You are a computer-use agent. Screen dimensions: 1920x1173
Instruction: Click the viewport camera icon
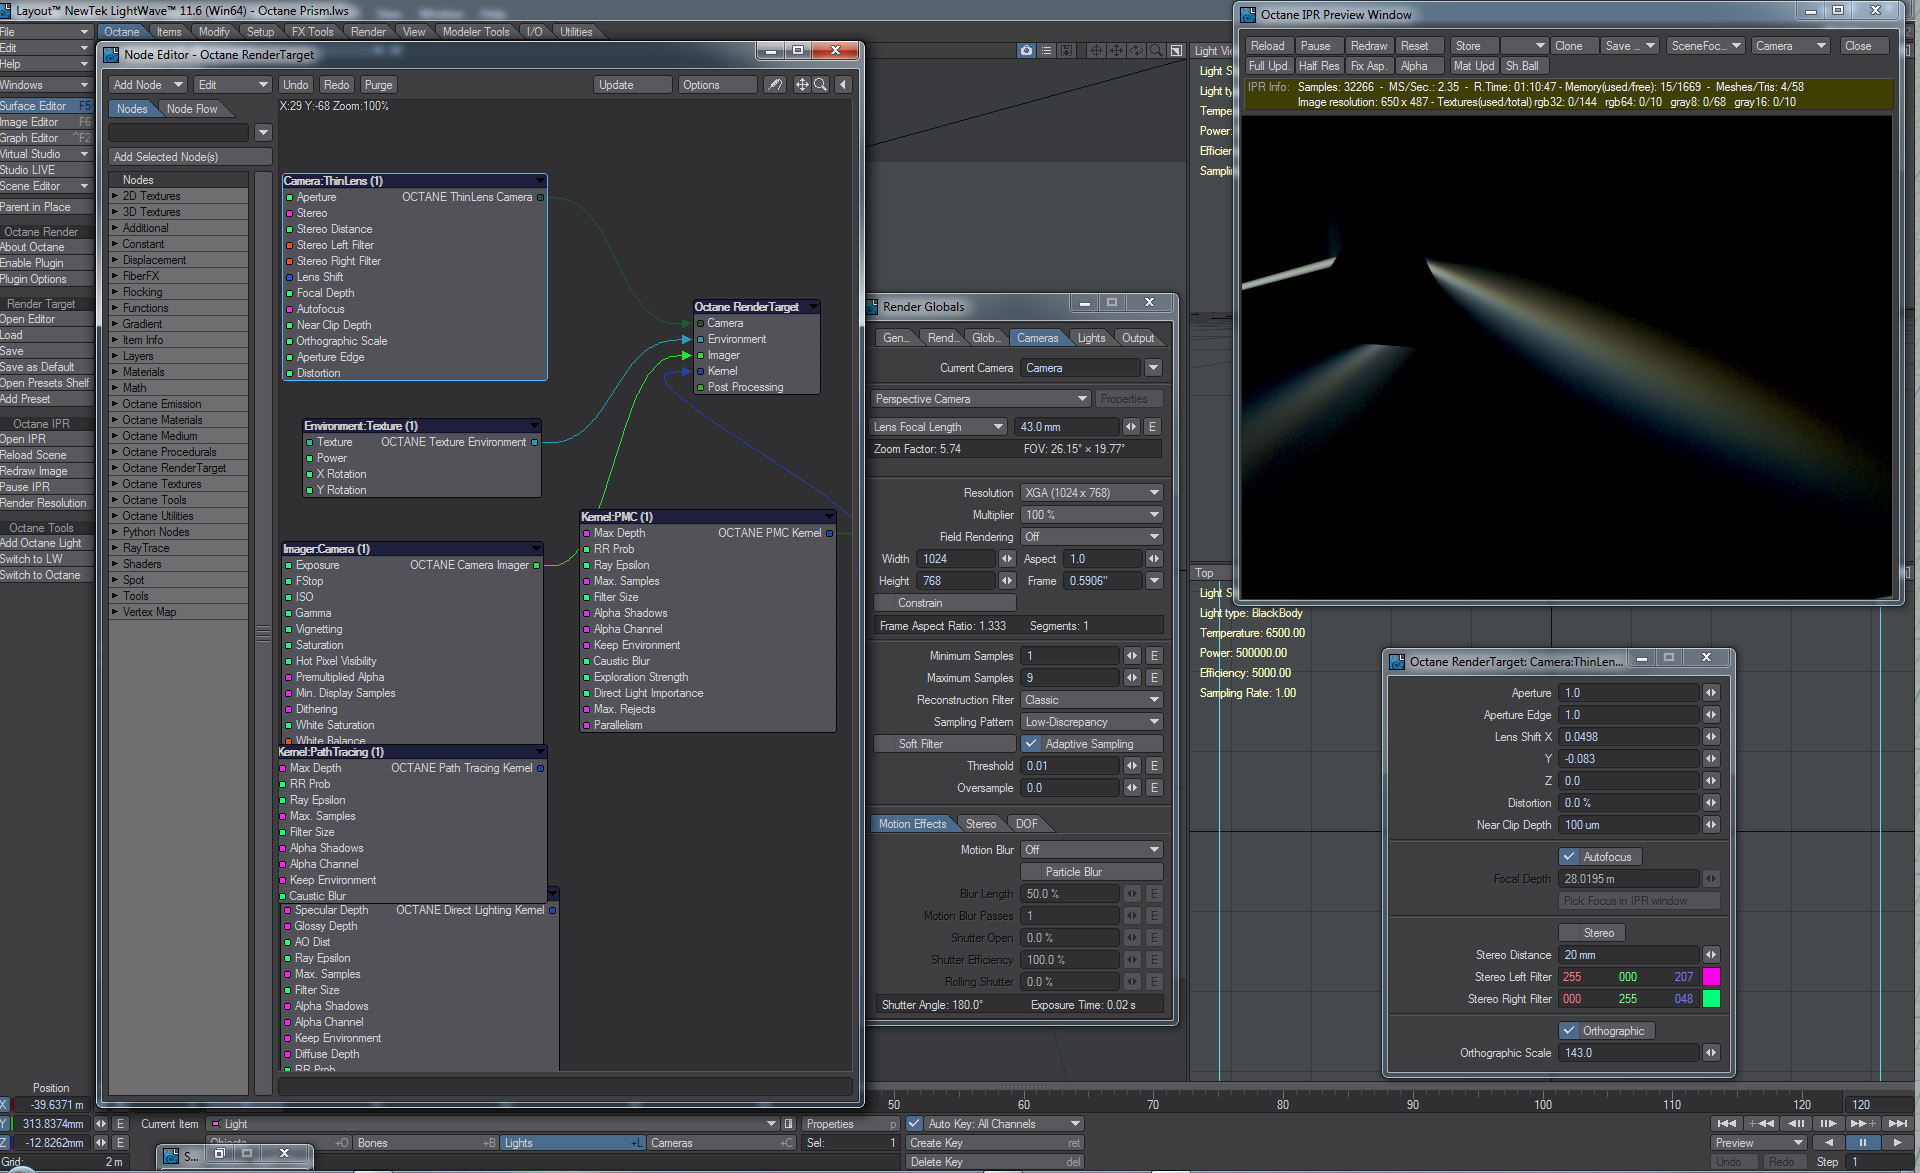pos(1026,50)
